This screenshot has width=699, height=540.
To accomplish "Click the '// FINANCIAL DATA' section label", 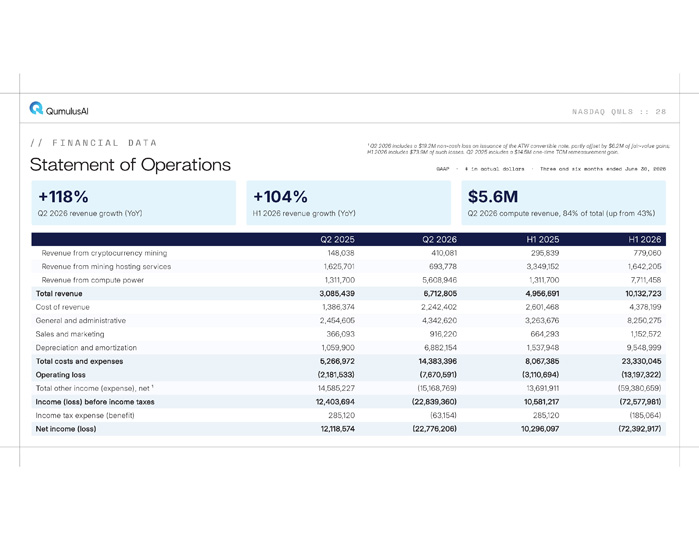I will click(94, 143).
